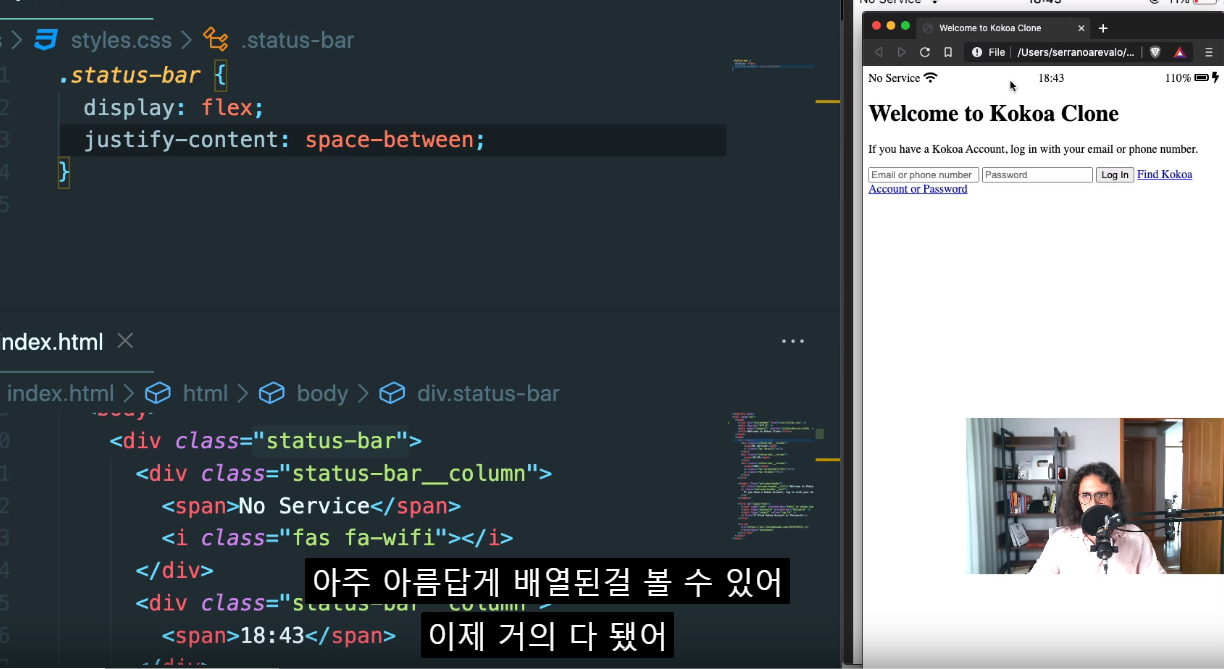
Task: Click the lightning bolt charging icon
Action: (1215, 77)
